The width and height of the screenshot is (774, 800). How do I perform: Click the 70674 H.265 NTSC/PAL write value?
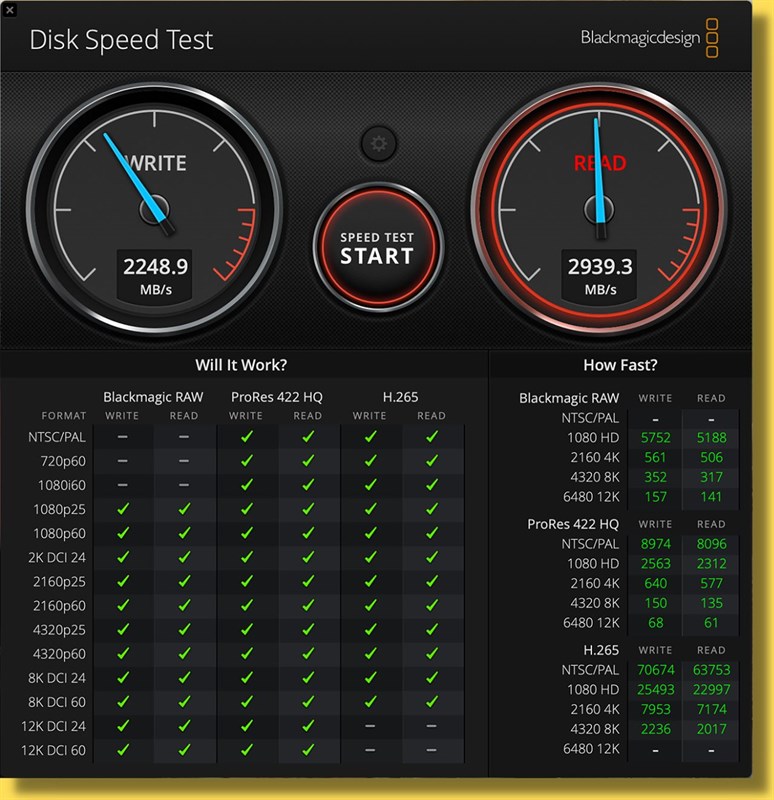coord(655,670)
